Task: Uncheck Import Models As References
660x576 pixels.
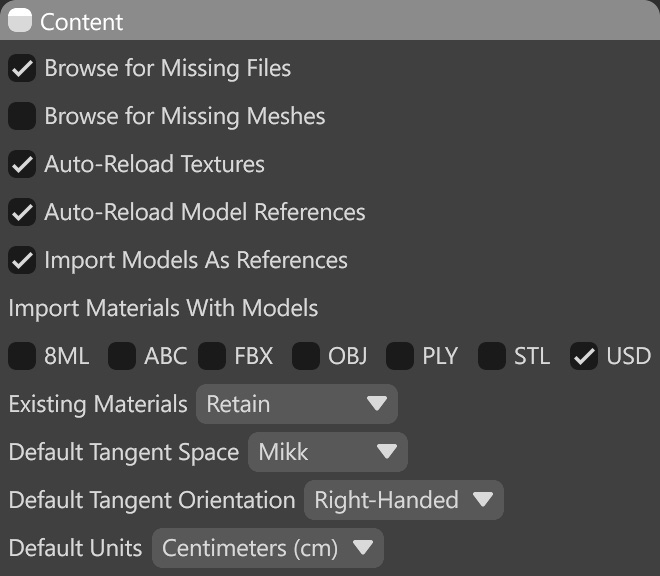Action: [22, 260]
